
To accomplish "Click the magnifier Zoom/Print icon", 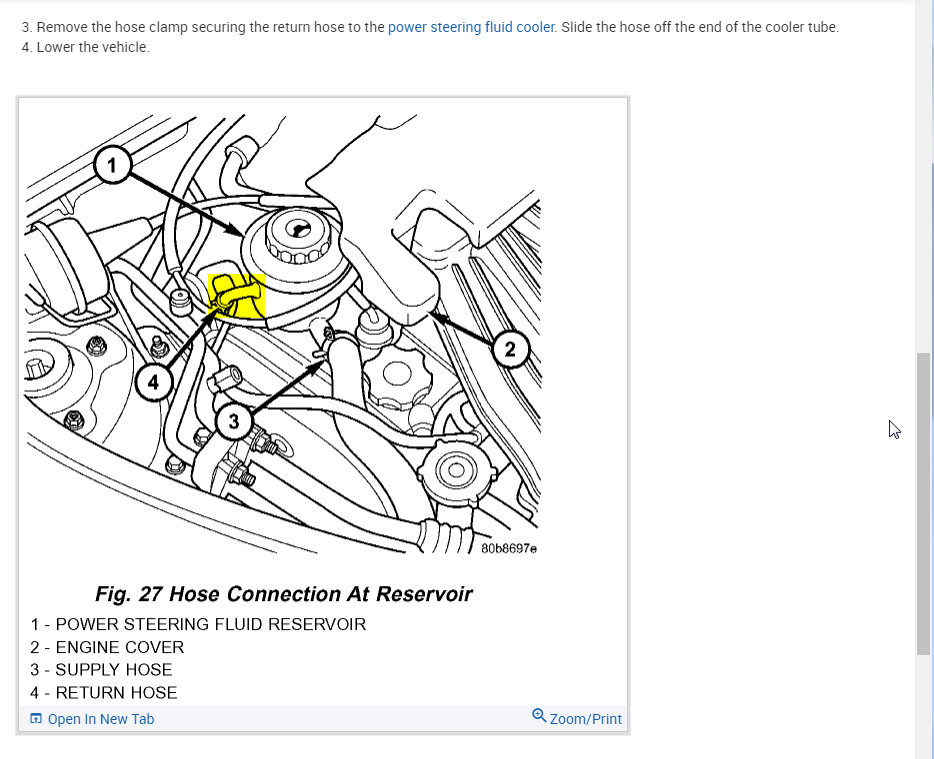I will [x=538, y=716].
